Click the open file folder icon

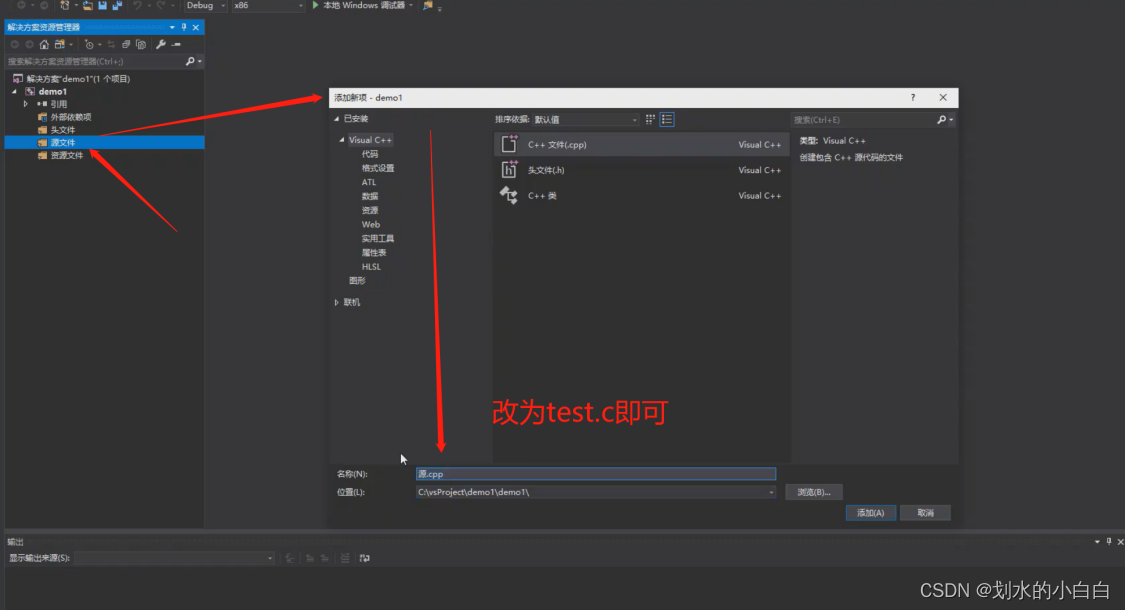pos(88,5)
